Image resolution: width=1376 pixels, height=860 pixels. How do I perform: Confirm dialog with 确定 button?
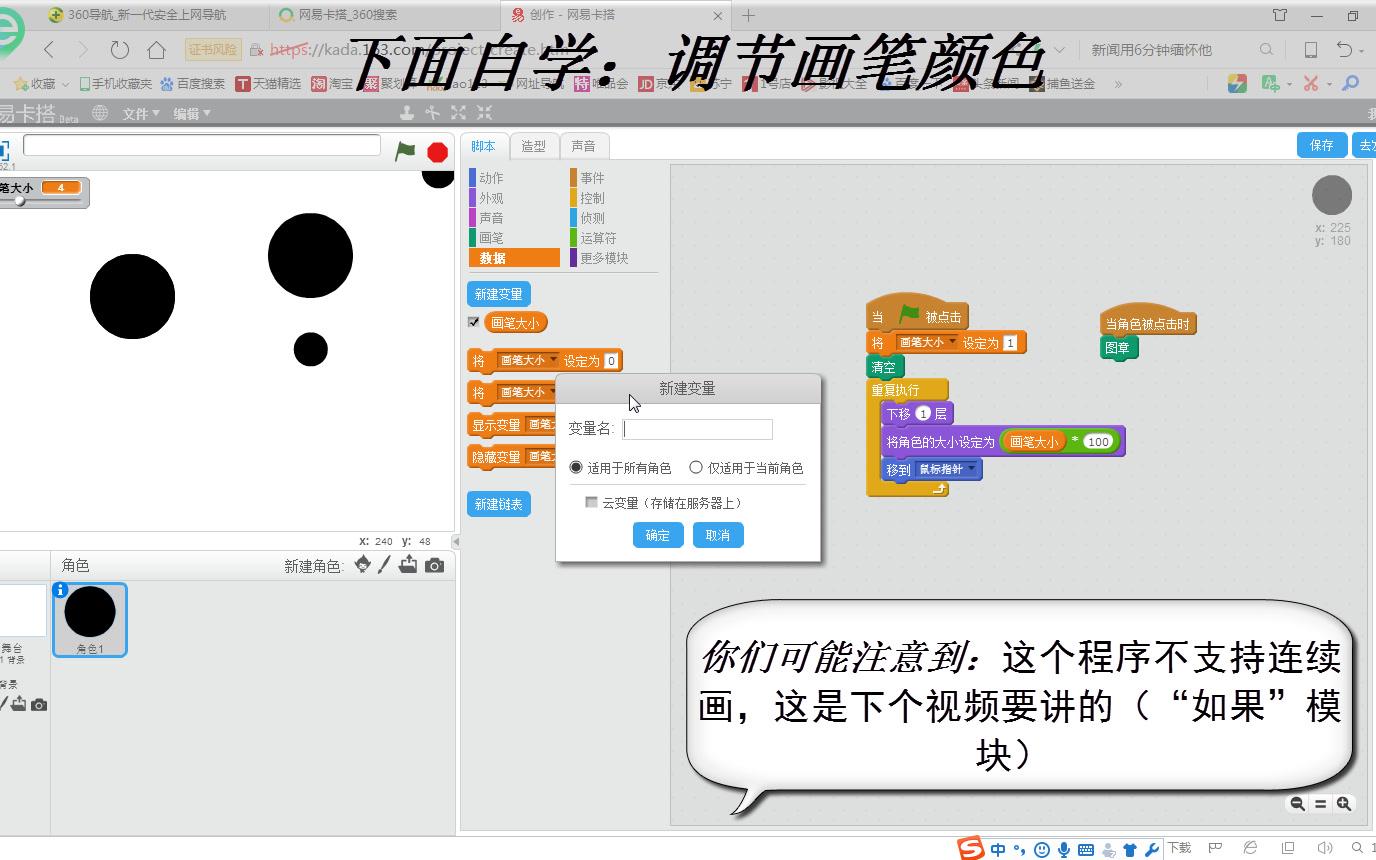[x=658, y=535]
